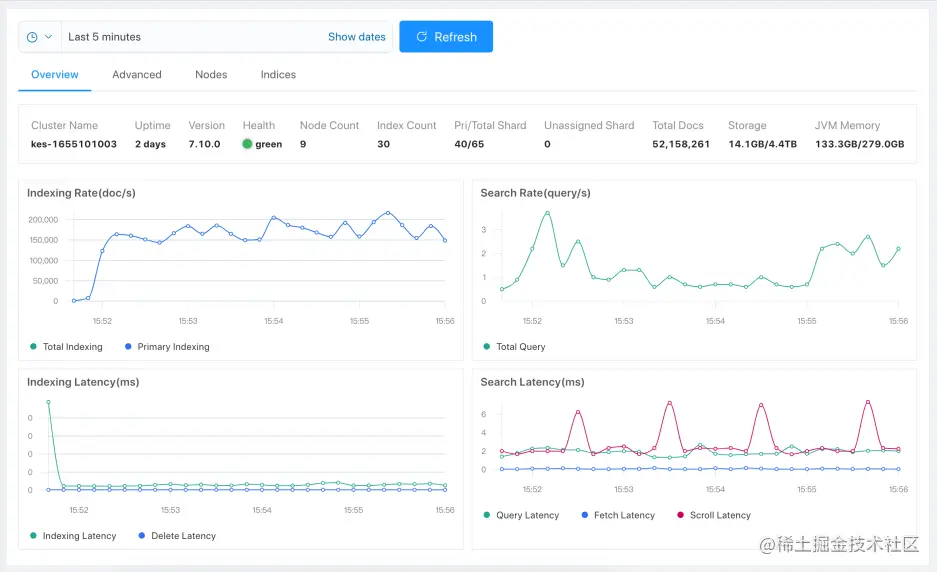
Task: Toggle Scroll Latency legend series
Action: 714,515
